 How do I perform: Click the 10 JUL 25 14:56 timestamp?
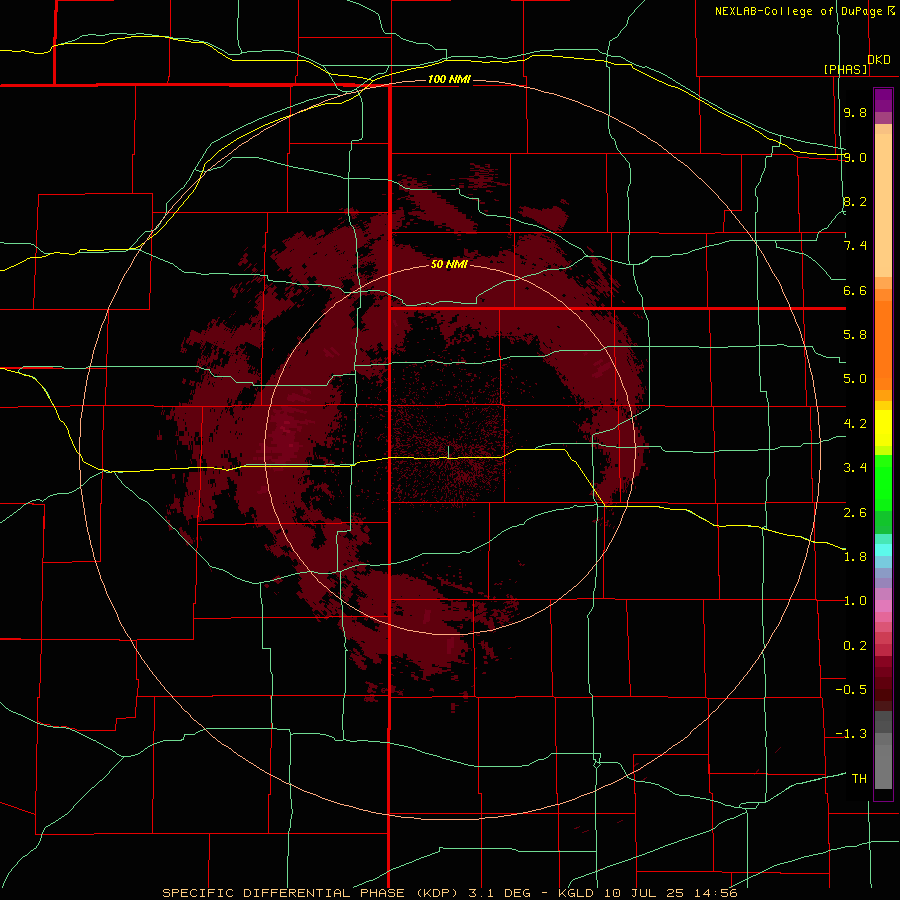(x=670, y=893)
